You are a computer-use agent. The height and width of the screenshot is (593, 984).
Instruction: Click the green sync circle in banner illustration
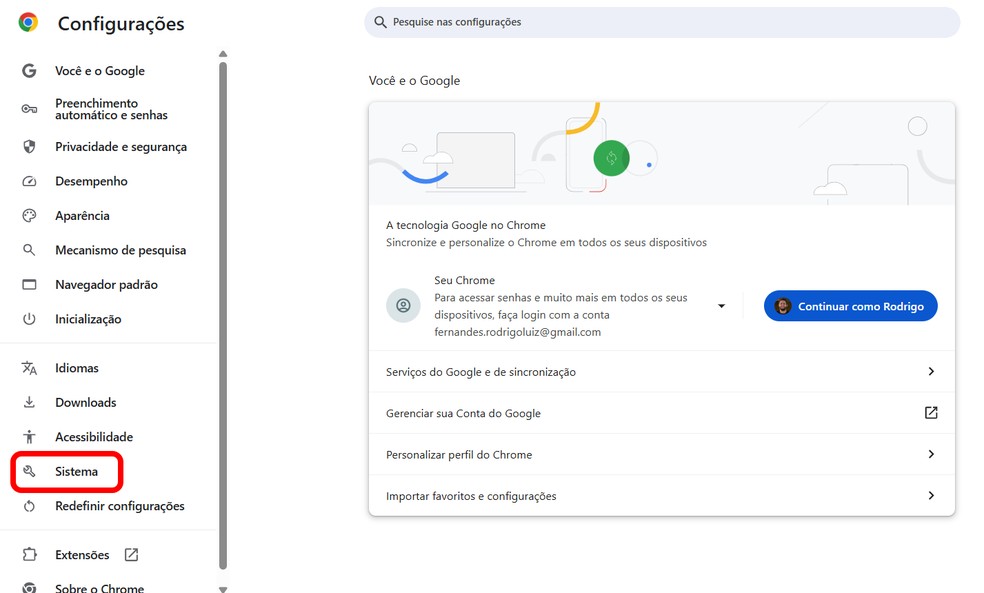point(611,158)
